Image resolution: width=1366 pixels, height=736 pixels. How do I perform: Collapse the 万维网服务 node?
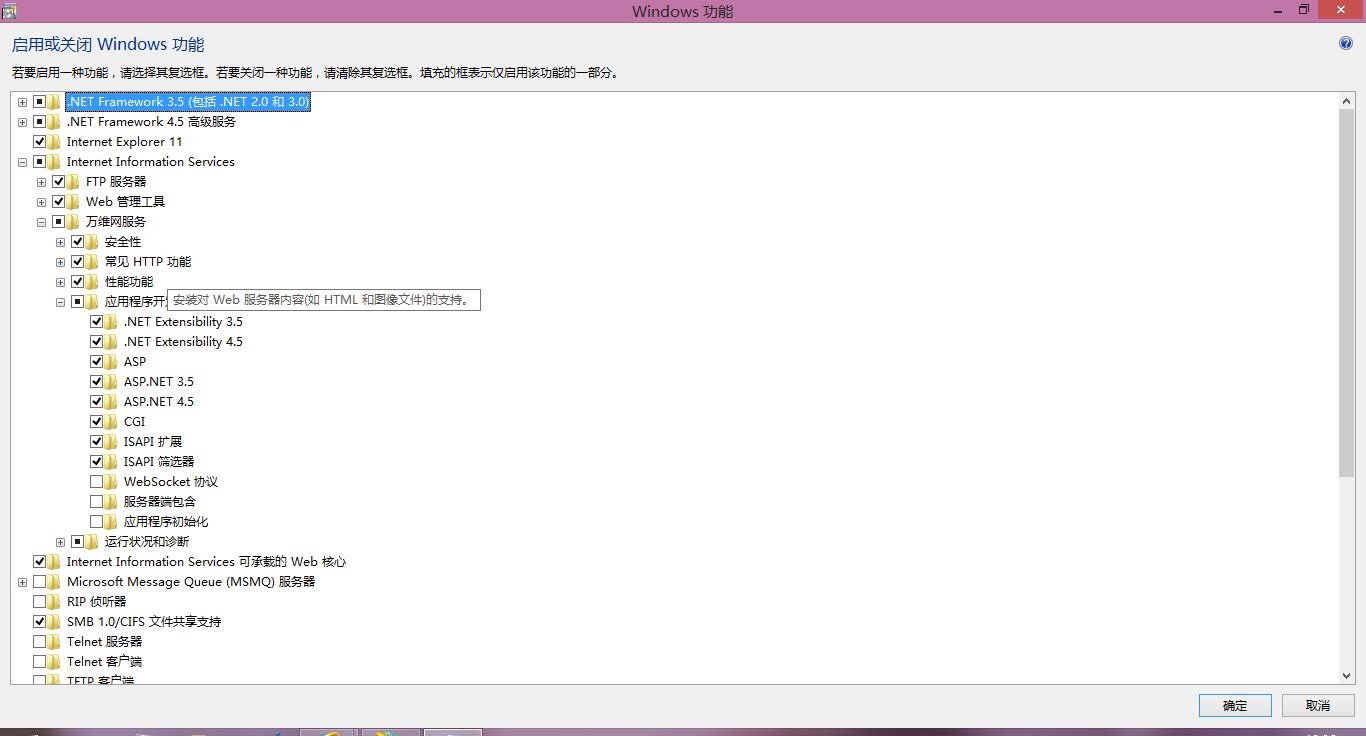tap(41, 222)
